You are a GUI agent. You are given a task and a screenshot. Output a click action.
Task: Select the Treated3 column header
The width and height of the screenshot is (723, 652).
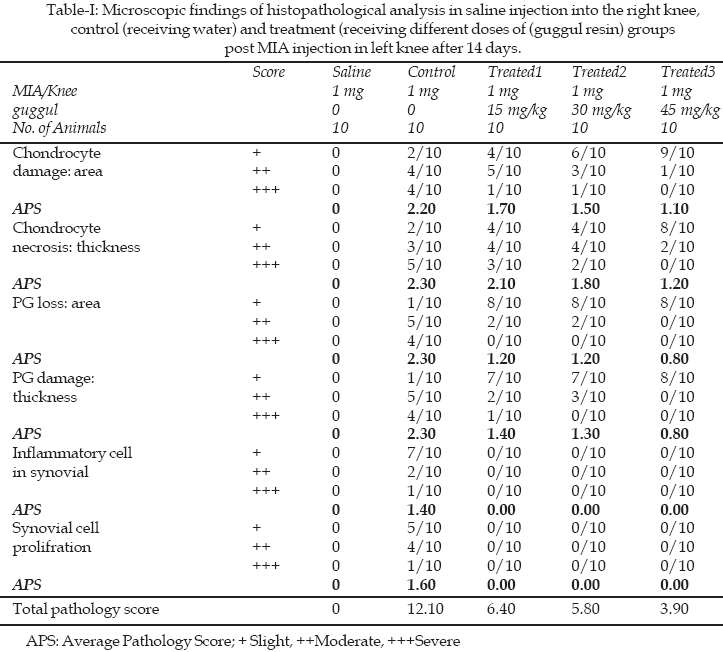pyautogui.click(x=687, y=72)
